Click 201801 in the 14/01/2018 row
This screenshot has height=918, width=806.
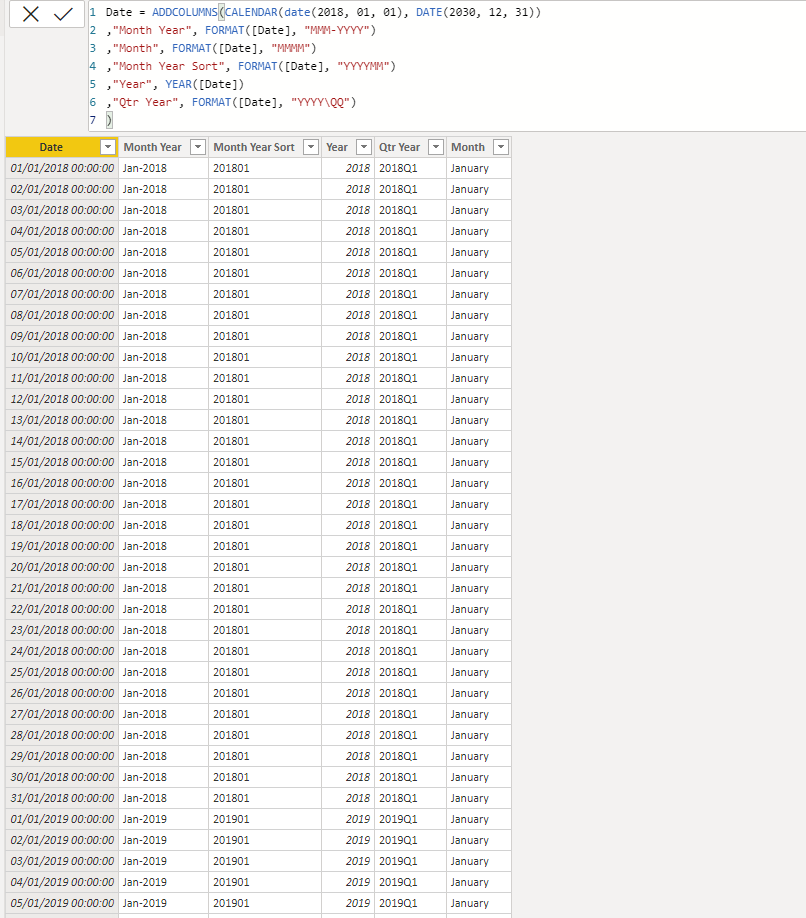point(231,441)
